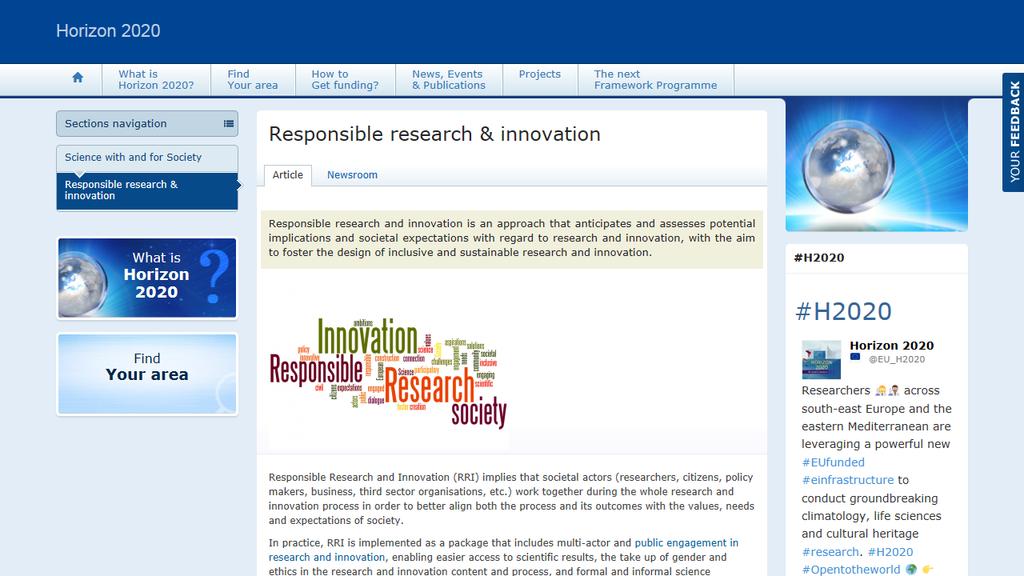Image resolution: width=1024 pixels, height=576 pixels.
Task: Select 'Science with and for Society' section
Action: click(147, 158)
